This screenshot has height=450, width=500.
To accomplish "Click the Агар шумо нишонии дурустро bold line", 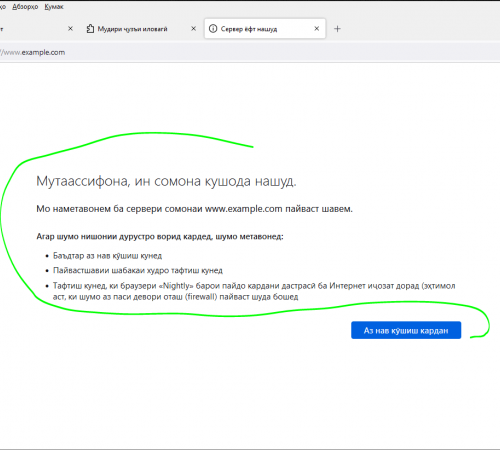I will coord(160,237).
